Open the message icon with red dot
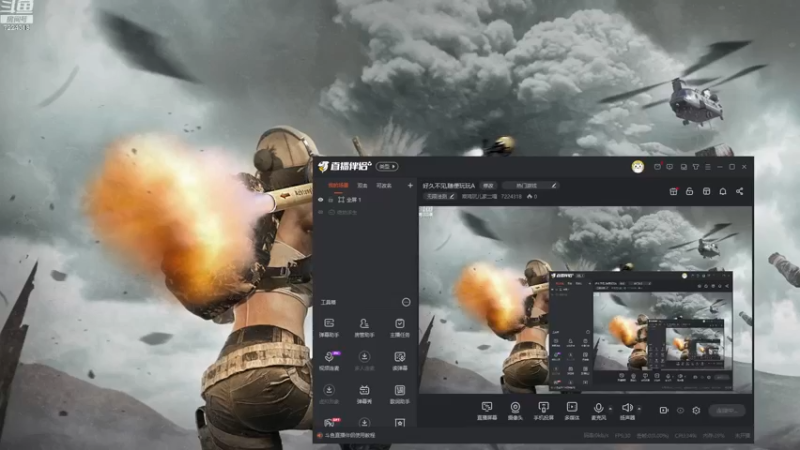Image resolution: width=800 pixels, height=450 pixels. (658, 167)
